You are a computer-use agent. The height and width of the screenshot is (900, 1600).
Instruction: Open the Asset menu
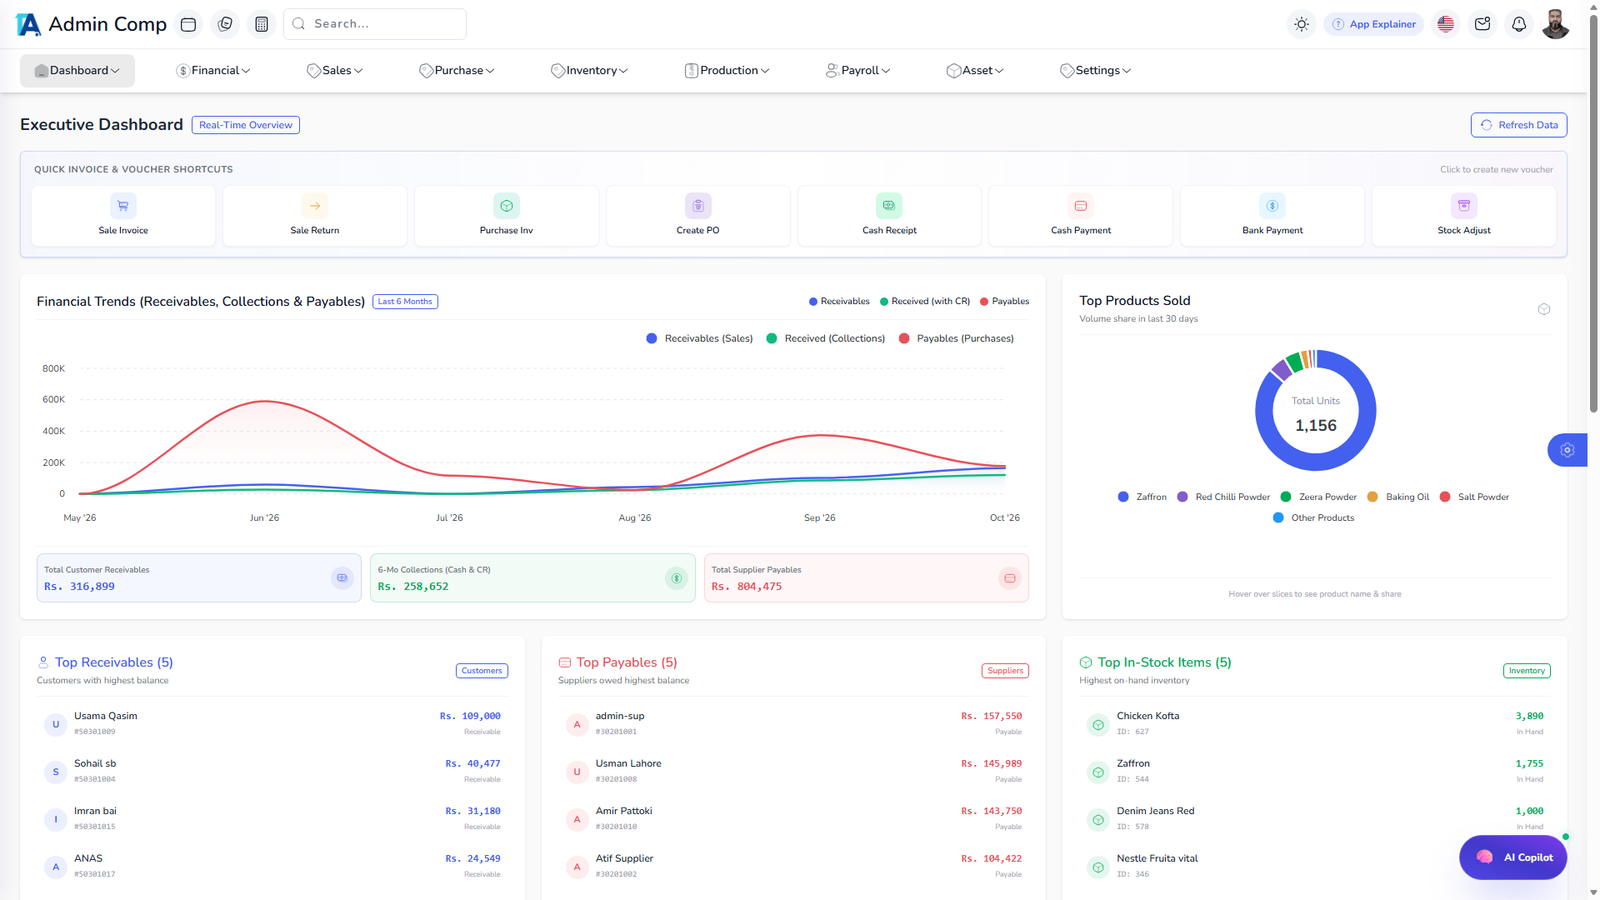coord(975,71)
